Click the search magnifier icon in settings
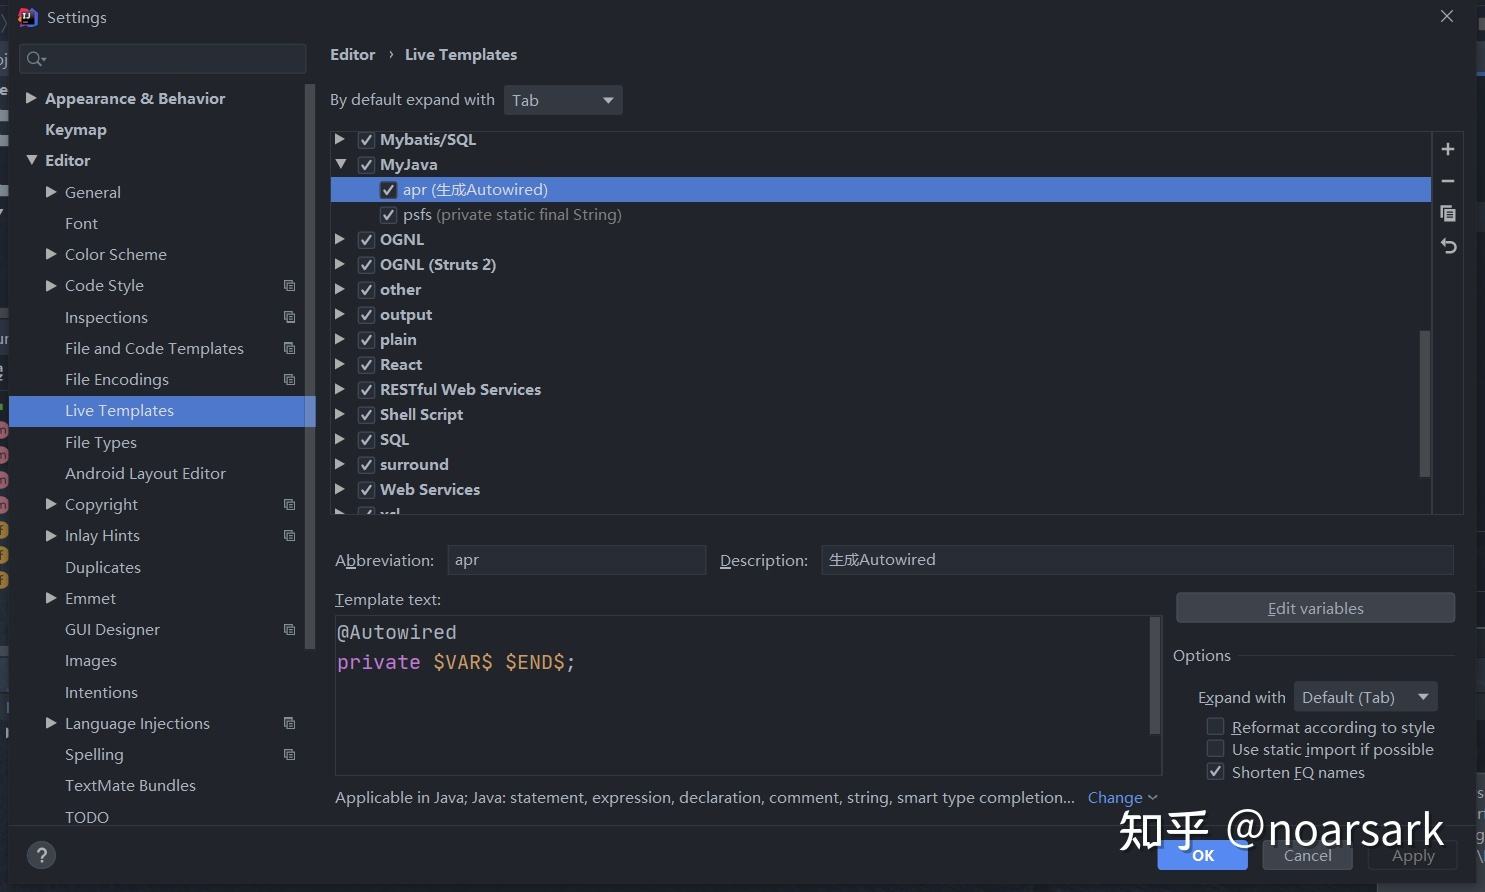The height and width of the screenshot is (892, 1485). [36, 59]
